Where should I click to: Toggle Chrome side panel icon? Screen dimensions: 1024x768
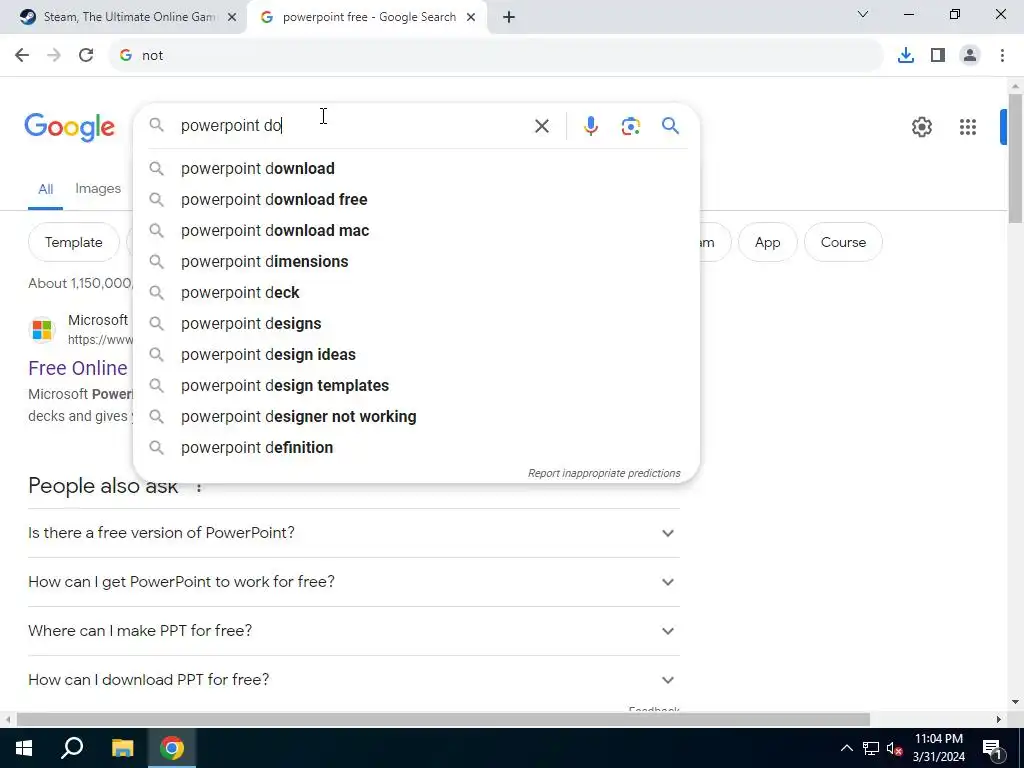tap(938, 56)
